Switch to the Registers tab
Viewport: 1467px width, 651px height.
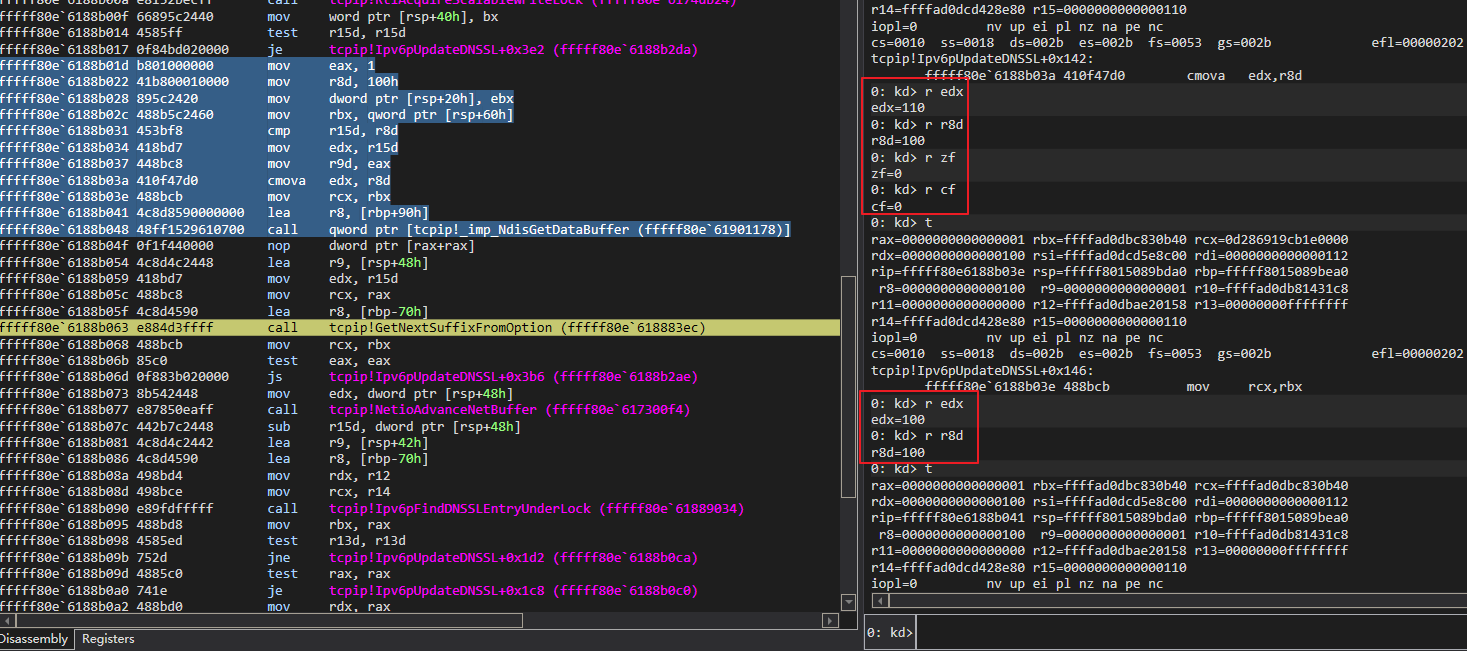pos(108,638)
